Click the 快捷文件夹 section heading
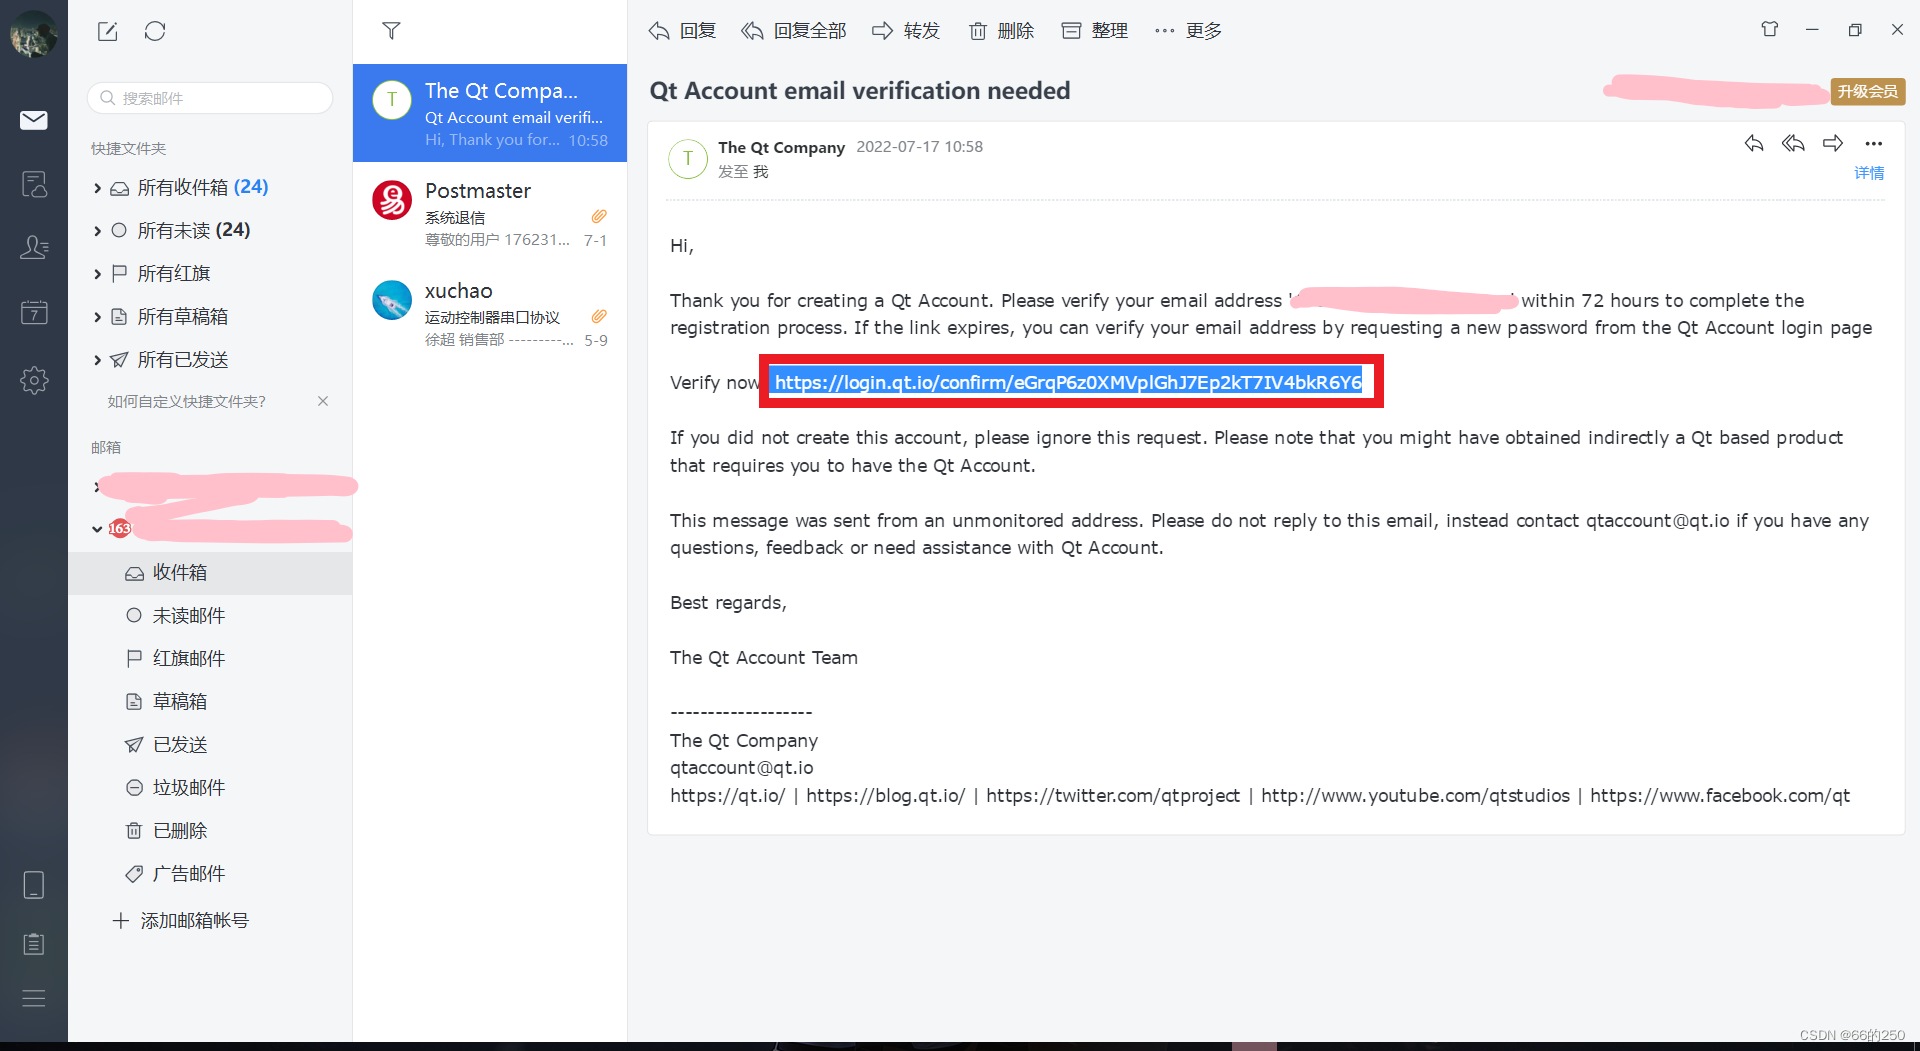This screenshot has width=1920, height=1051. (x=129, y=148)
